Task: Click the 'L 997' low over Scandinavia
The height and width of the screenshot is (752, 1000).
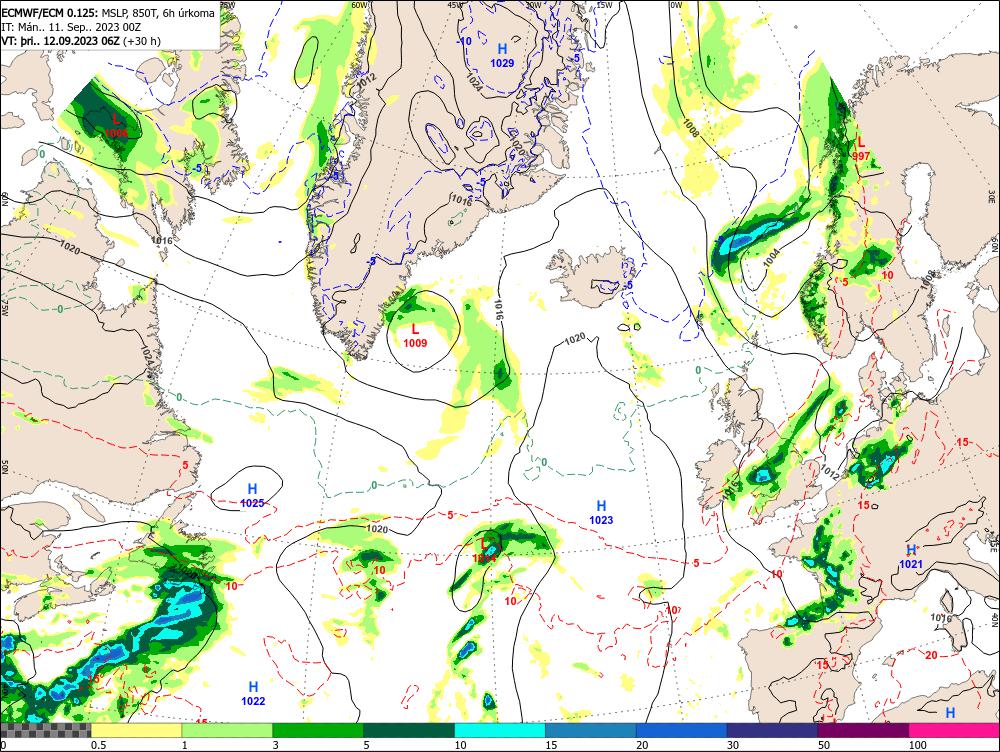Action: click(861, 149)
